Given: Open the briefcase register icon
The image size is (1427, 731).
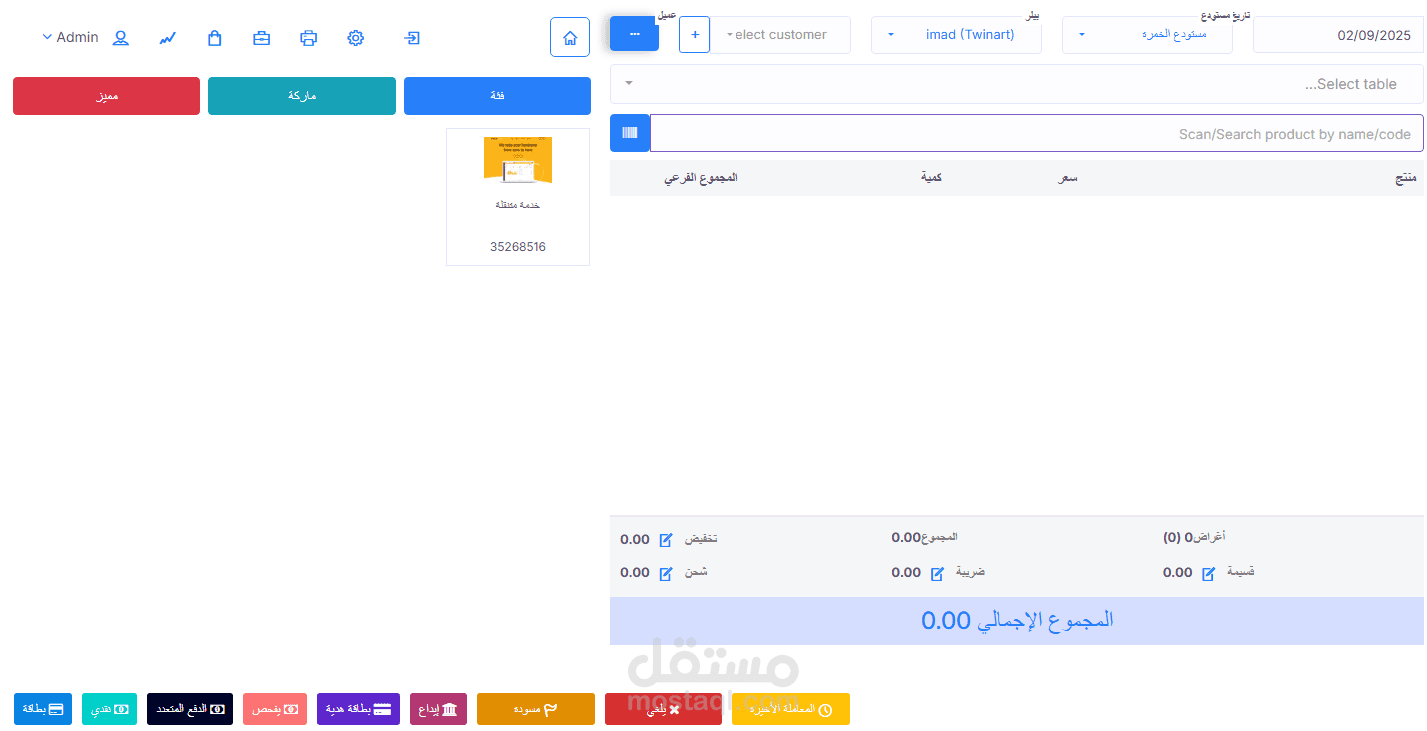Looking at the screenshot, I should pos(261,37).
